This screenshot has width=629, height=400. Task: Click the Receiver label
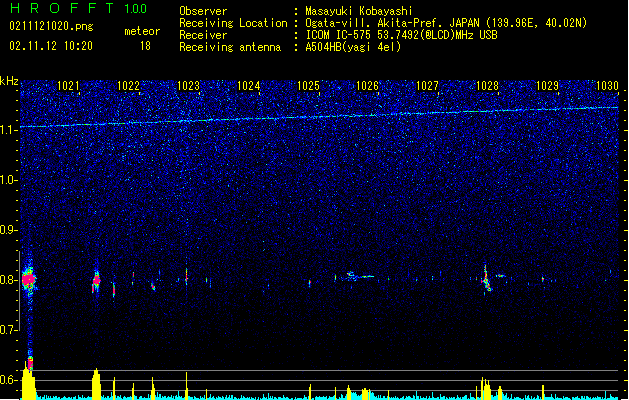point(203,35)
